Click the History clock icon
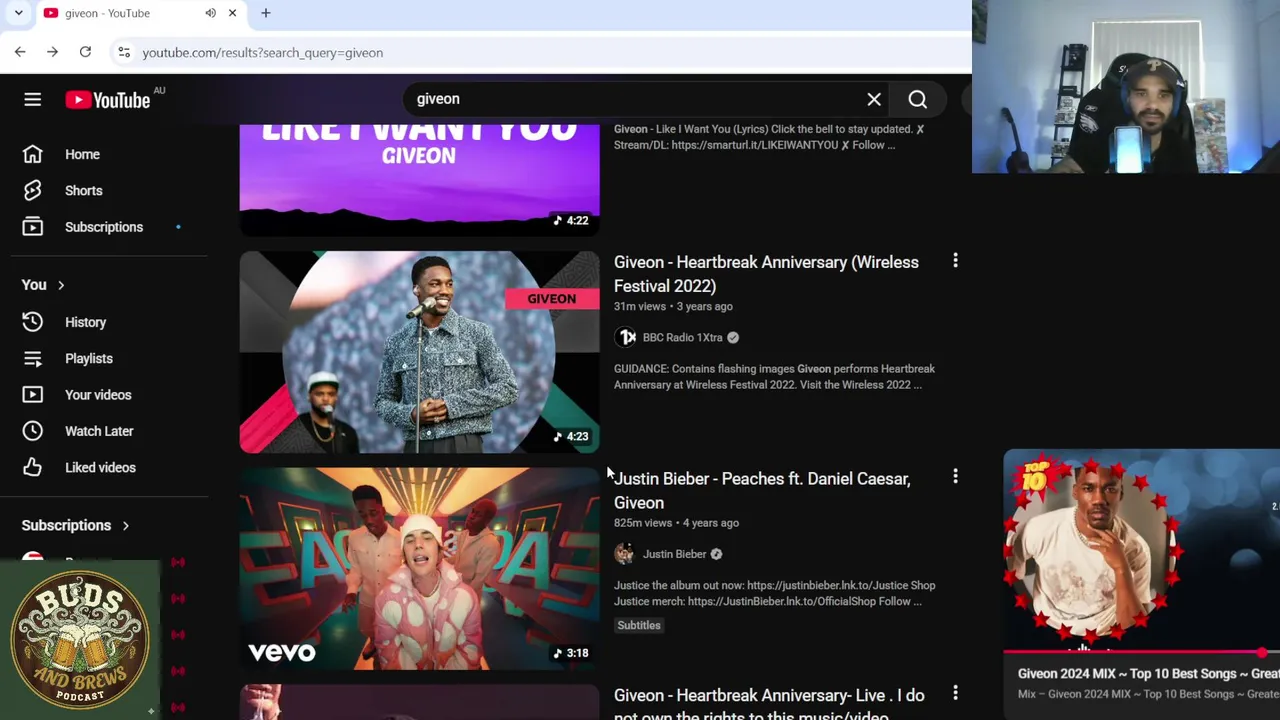 point(32,322)
